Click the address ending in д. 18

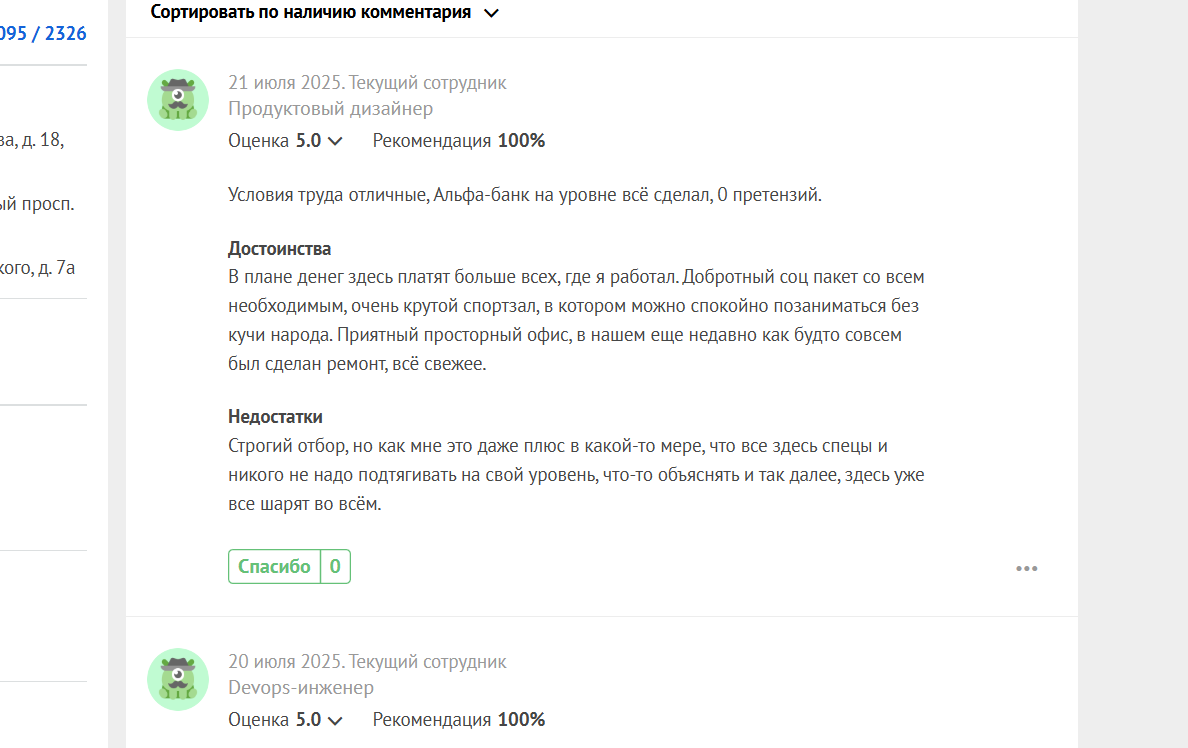click(x=32, y=140)
